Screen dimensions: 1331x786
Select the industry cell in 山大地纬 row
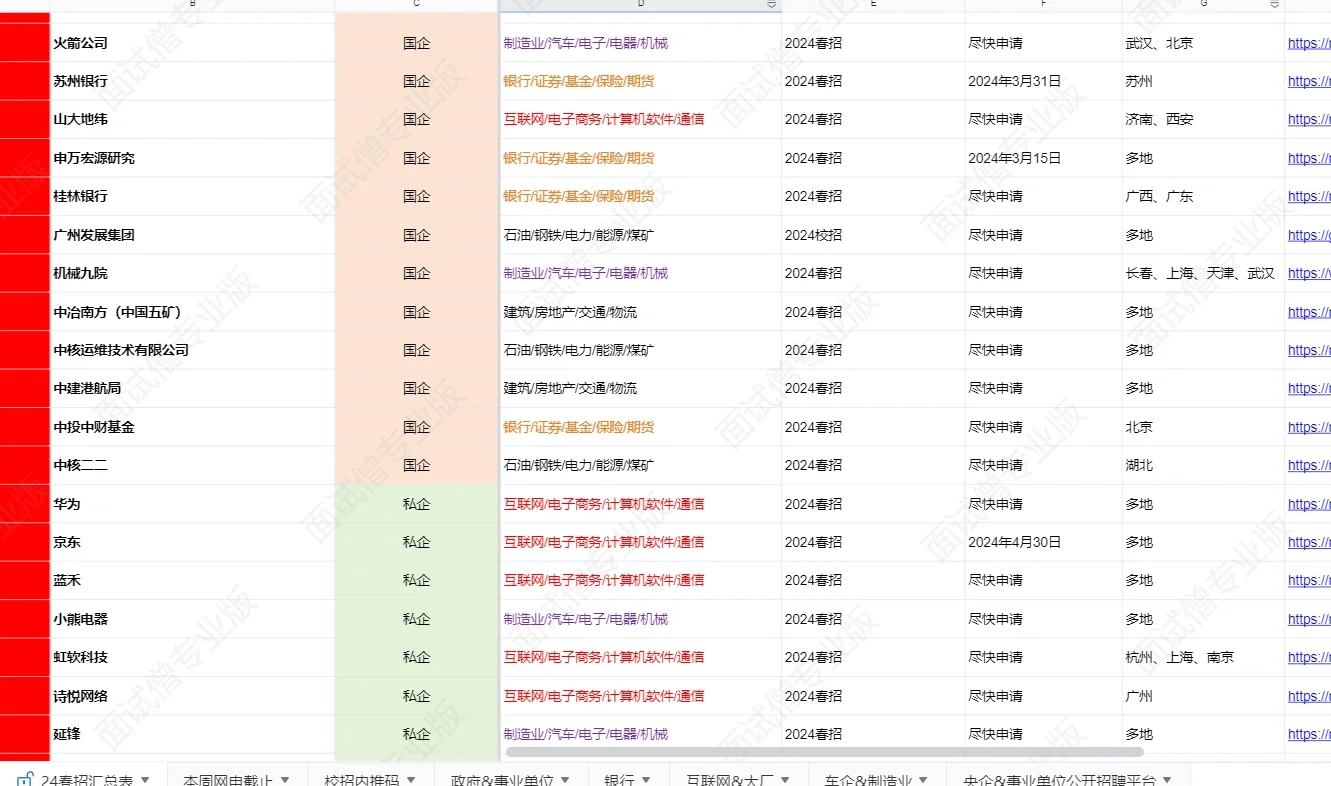pyautogui.click(x=640, y=119)
